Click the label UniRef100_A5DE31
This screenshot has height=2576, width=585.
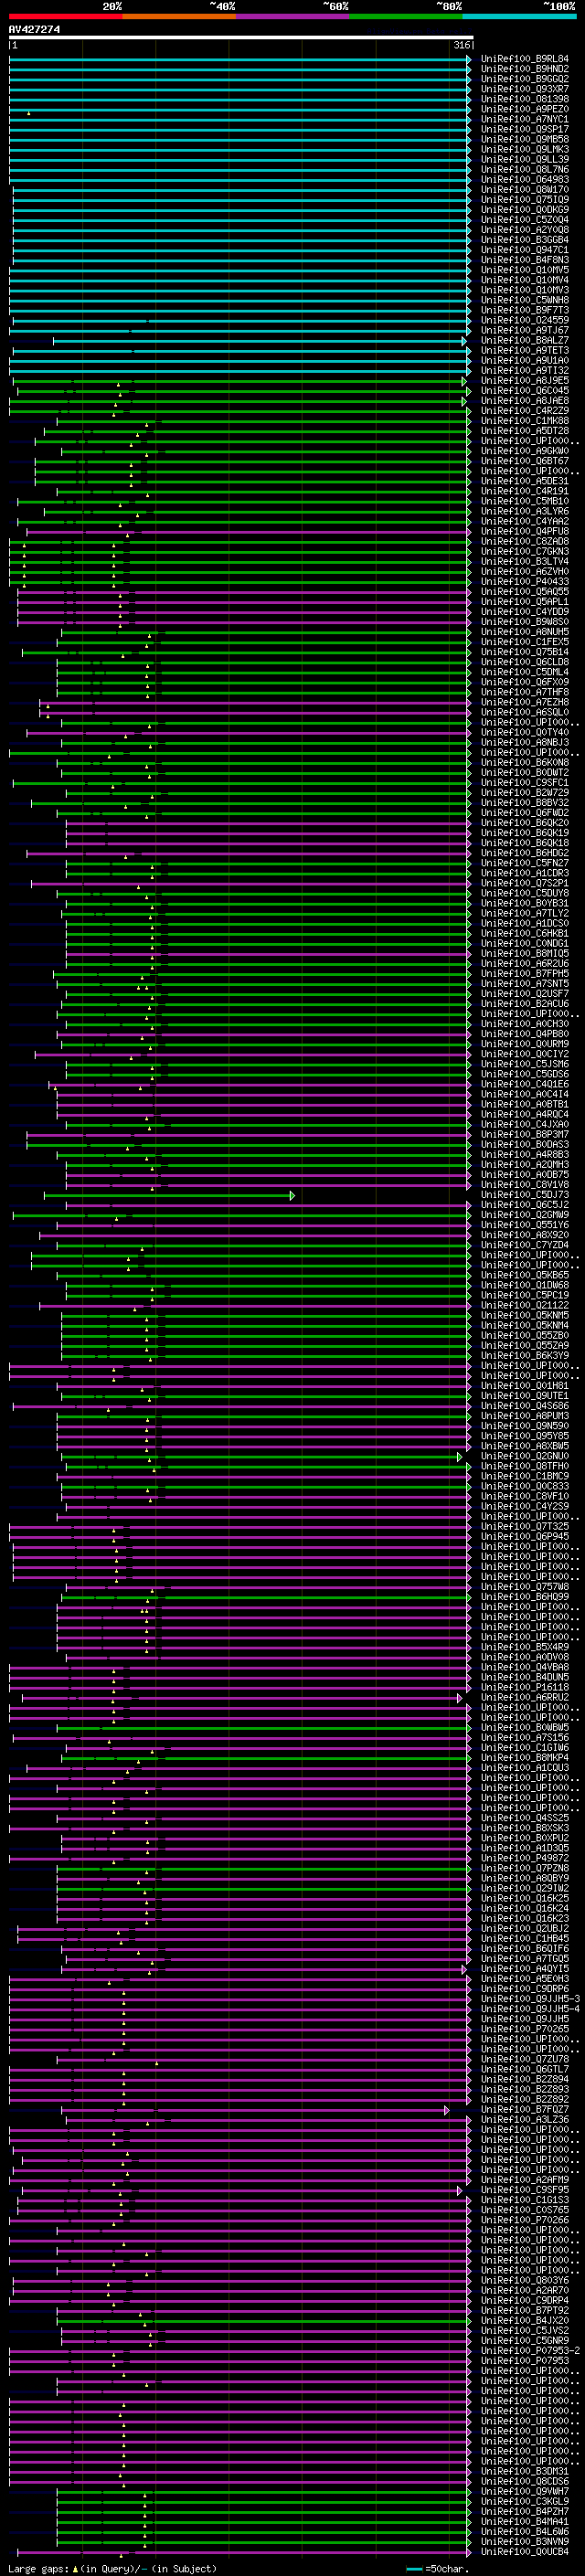[x=524, y=481]
